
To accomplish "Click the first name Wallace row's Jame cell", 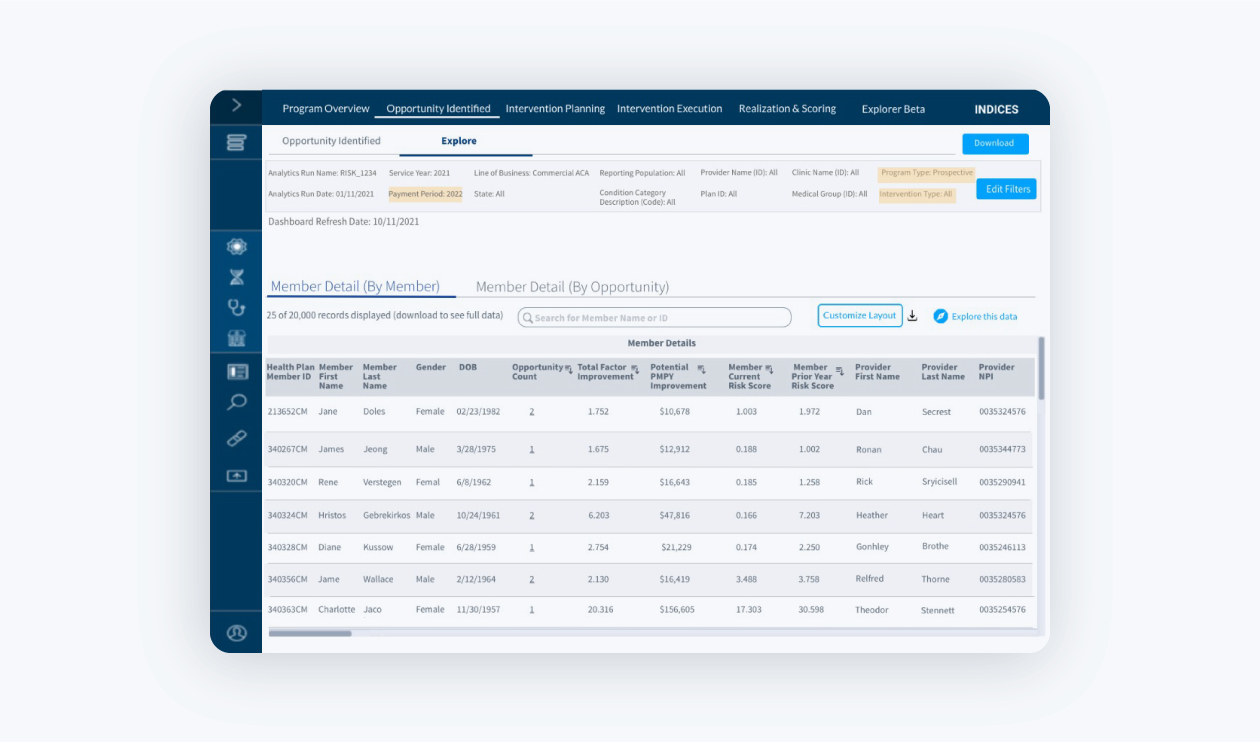I will (329, 580).
